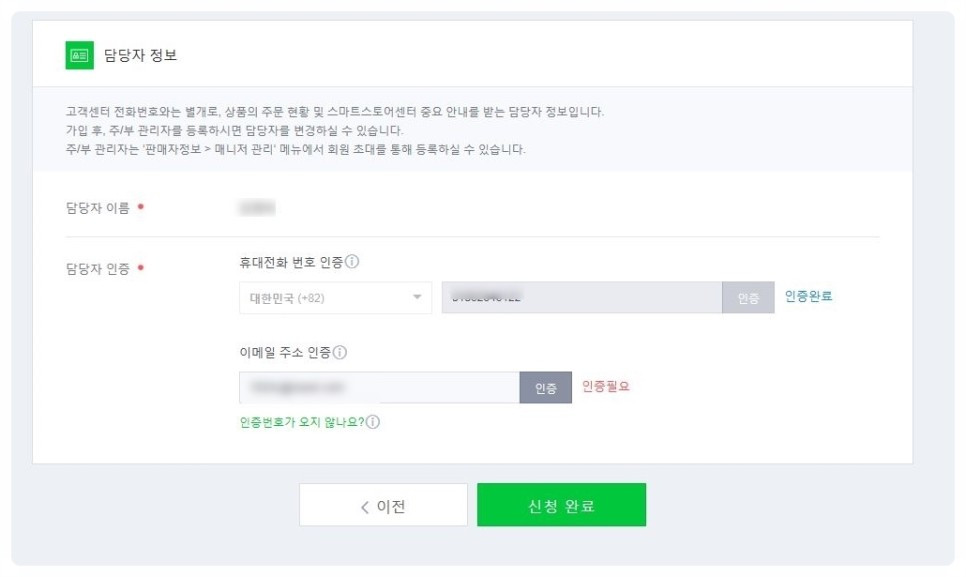The image size is (966, 577).
Task: Click the red 인증필요 status text
Action: click(606, 386)
